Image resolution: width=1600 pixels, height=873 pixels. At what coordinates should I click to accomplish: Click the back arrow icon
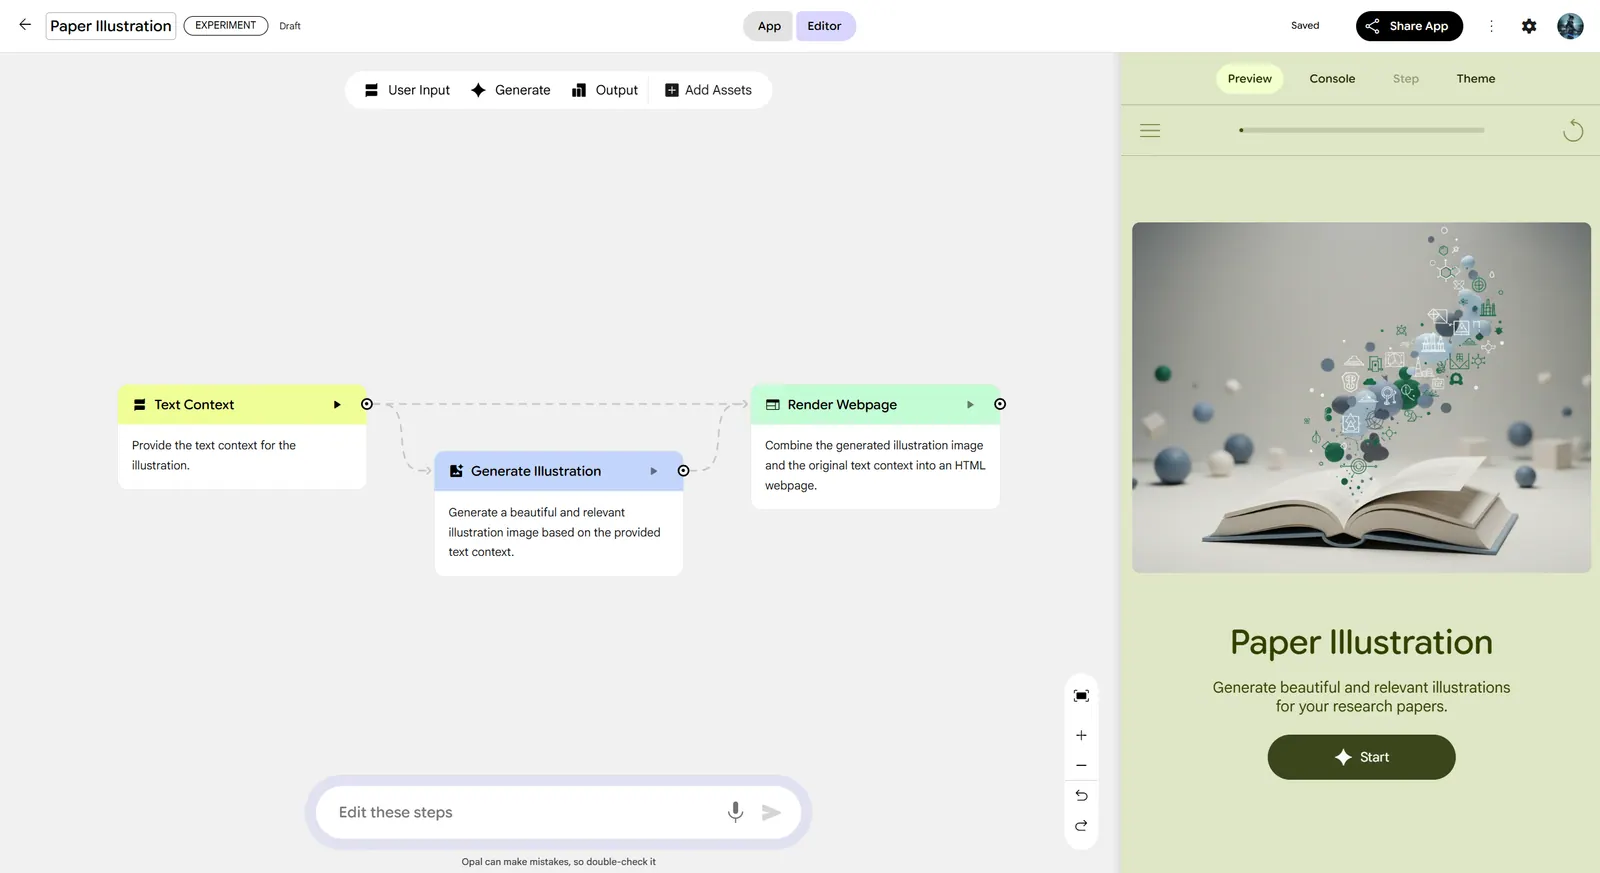tap(25, 25)
